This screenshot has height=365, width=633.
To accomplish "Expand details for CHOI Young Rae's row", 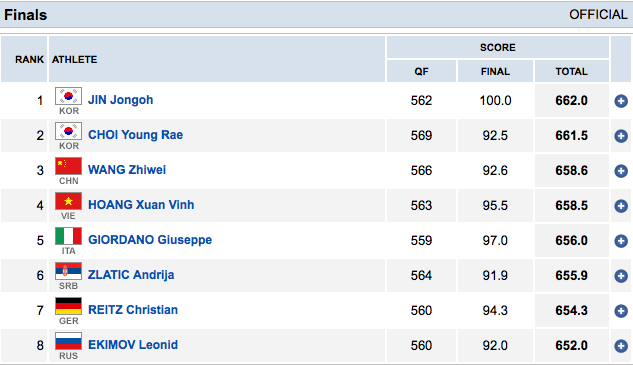I will tap(621, 136).
